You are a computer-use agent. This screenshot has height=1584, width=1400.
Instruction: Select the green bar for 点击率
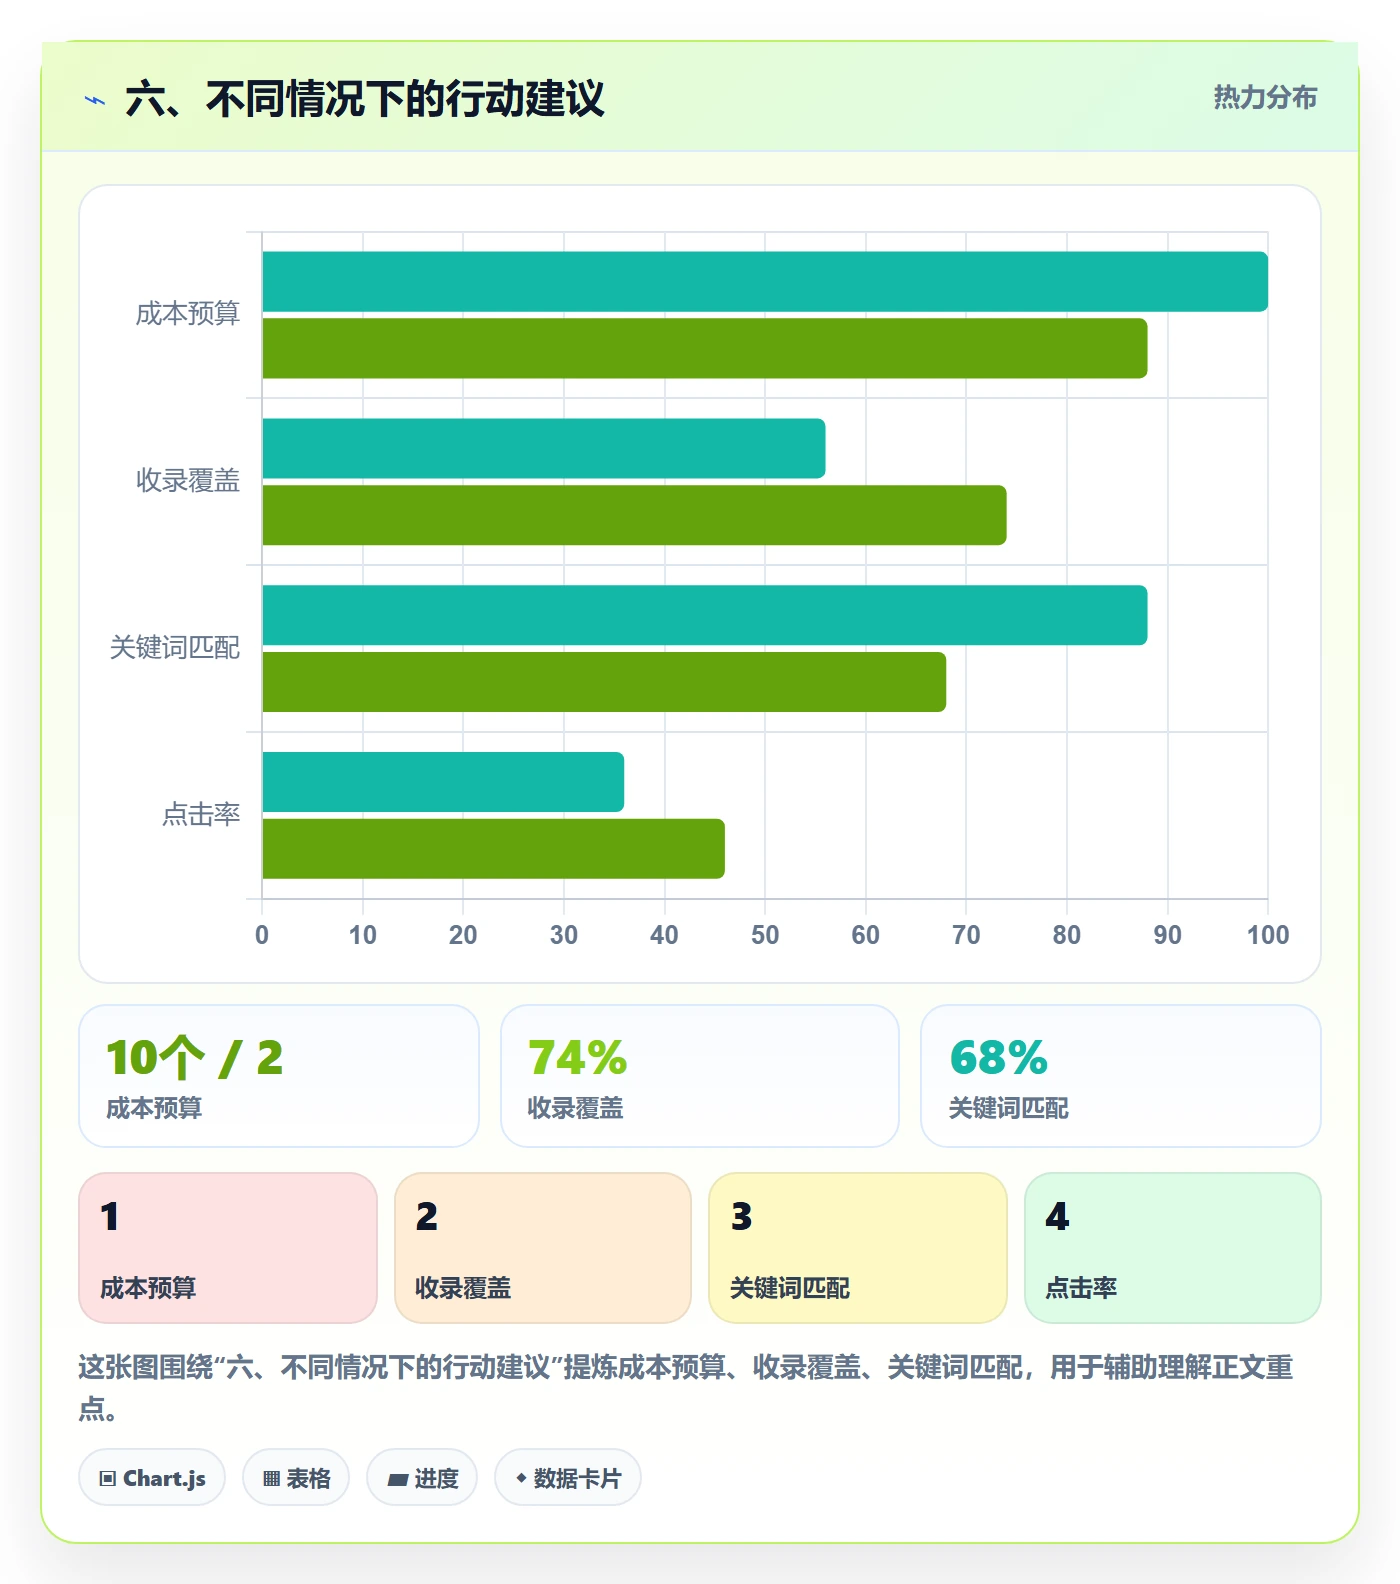(x=493, y=849)
